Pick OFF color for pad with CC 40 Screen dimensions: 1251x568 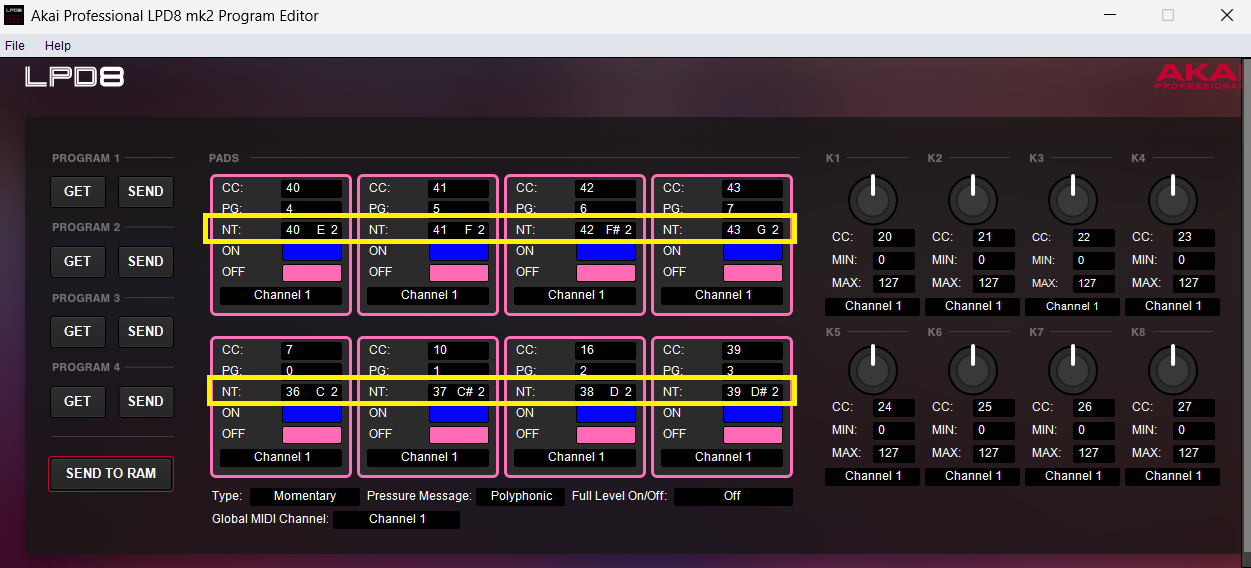click(x=312, y=272)
